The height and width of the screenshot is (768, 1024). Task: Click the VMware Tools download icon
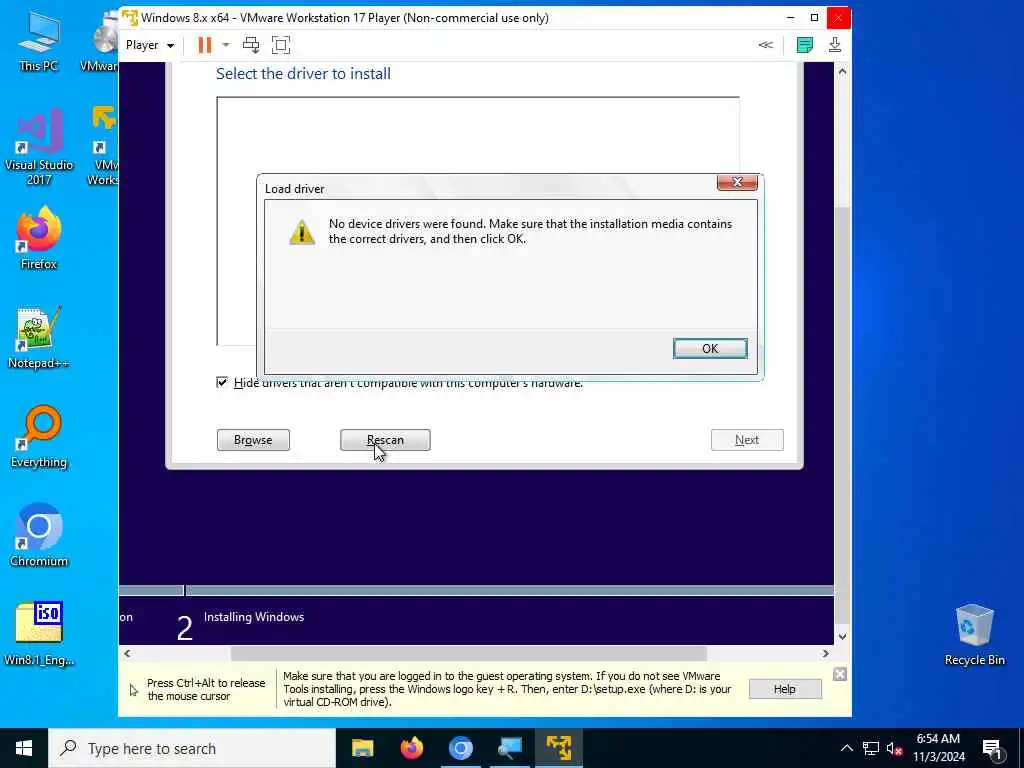(x=835, y=45)
